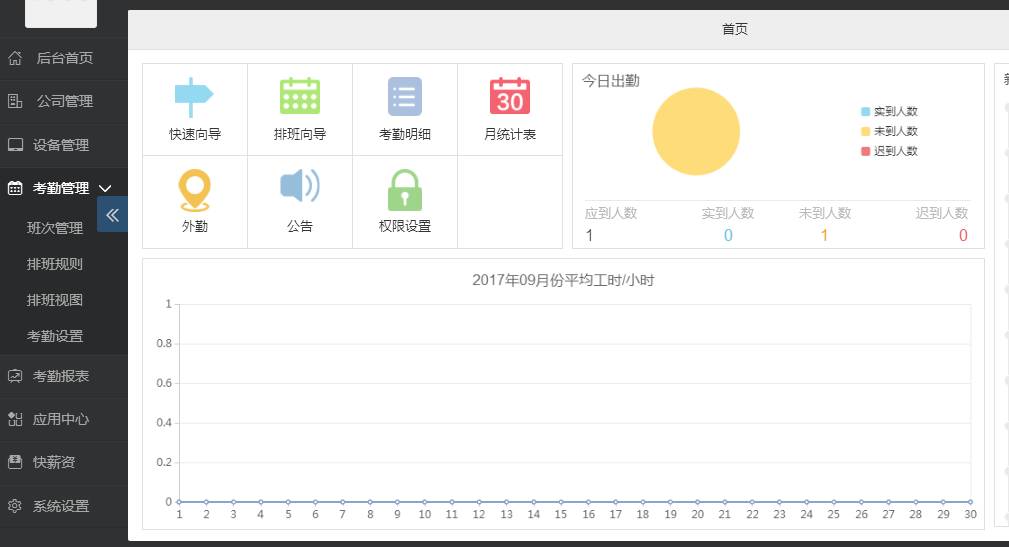Viewport: 1009px width, 547px height.
Task: Click the yellow attendance pie chart
Action: click(x=696, y=131)
